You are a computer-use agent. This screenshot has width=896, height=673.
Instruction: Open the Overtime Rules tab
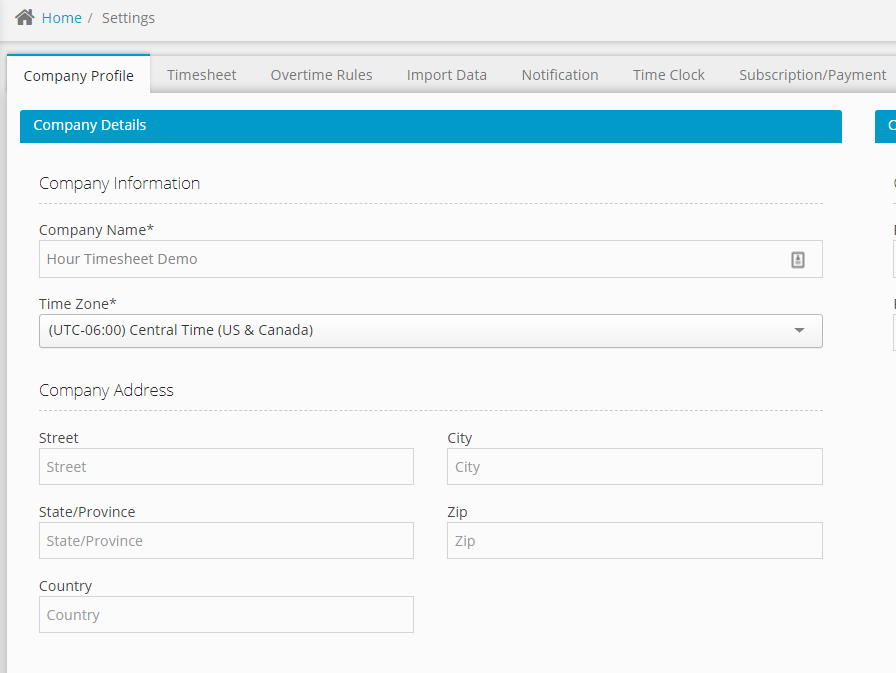(x=321, y=73)
